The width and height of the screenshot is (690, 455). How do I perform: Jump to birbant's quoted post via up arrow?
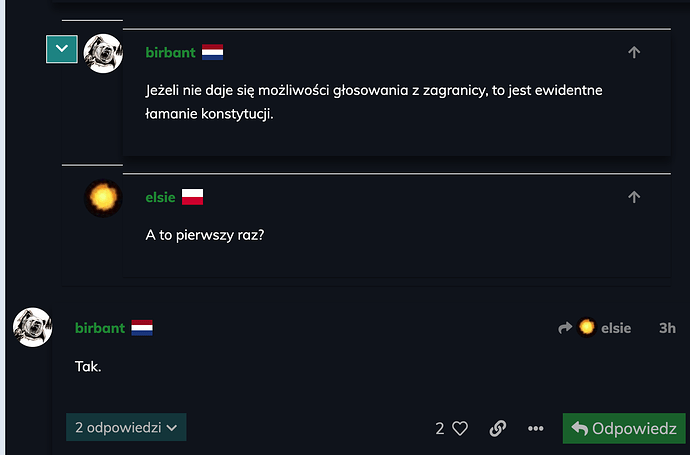click(x=634, y=53)
